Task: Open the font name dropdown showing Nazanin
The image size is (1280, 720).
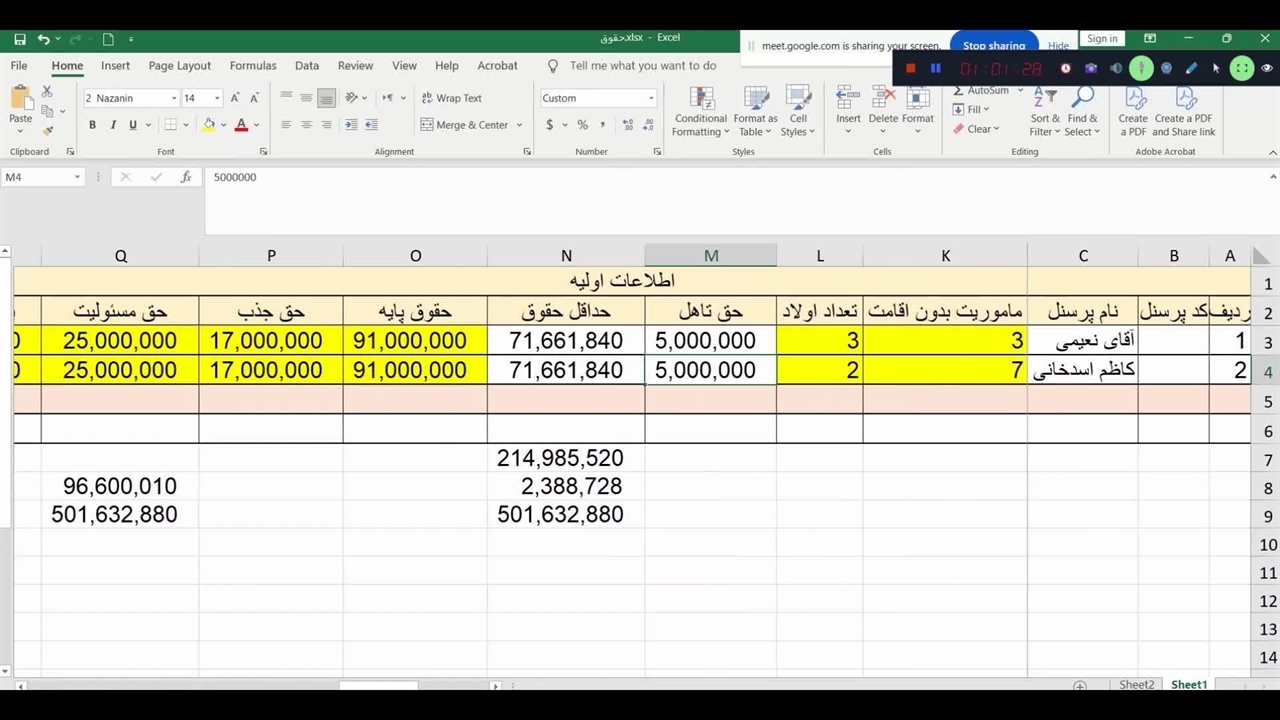Action: pos(173,98)
